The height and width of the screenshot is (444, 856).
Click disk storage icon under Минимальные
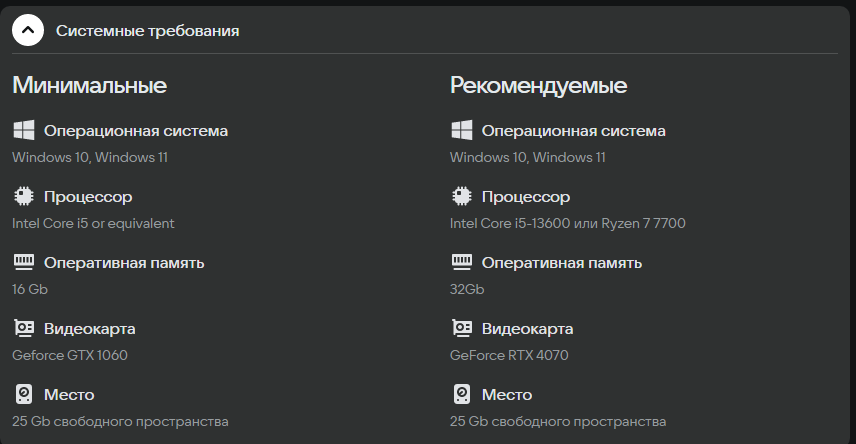23,394
